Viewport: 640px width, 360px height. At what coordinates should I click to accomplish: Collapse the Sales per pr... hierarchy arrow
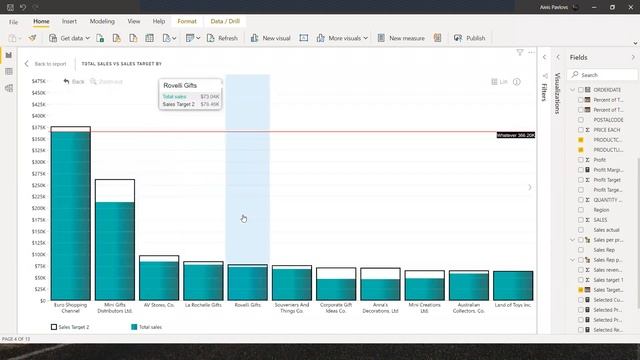(573, 240)
